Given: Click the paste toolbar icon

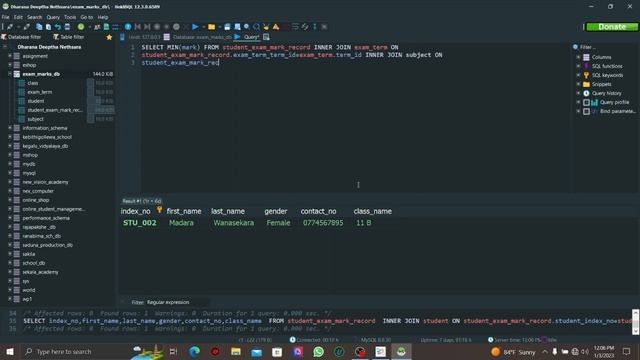Looking at the screenshot, I should (x=48, y=27).
